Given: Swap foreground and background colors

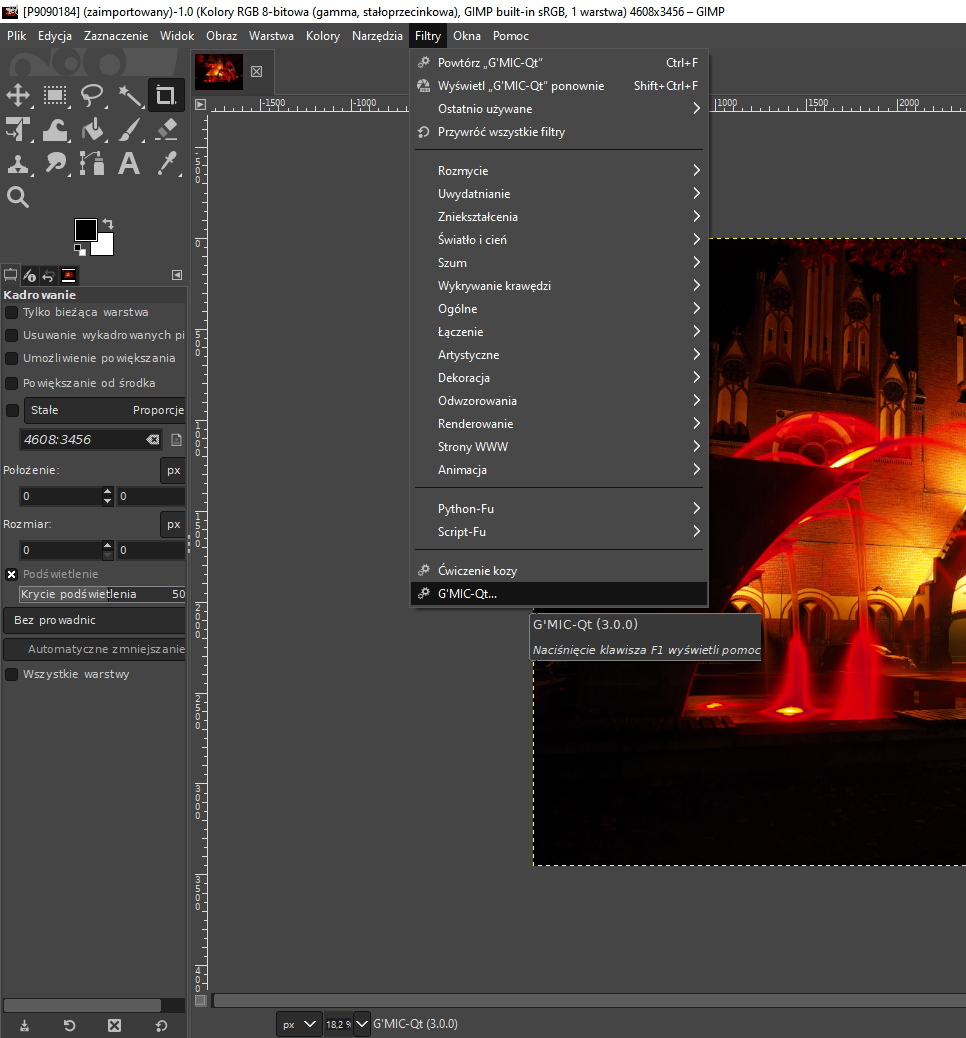Looking at the screenshot, I should (x=107, y=224).
